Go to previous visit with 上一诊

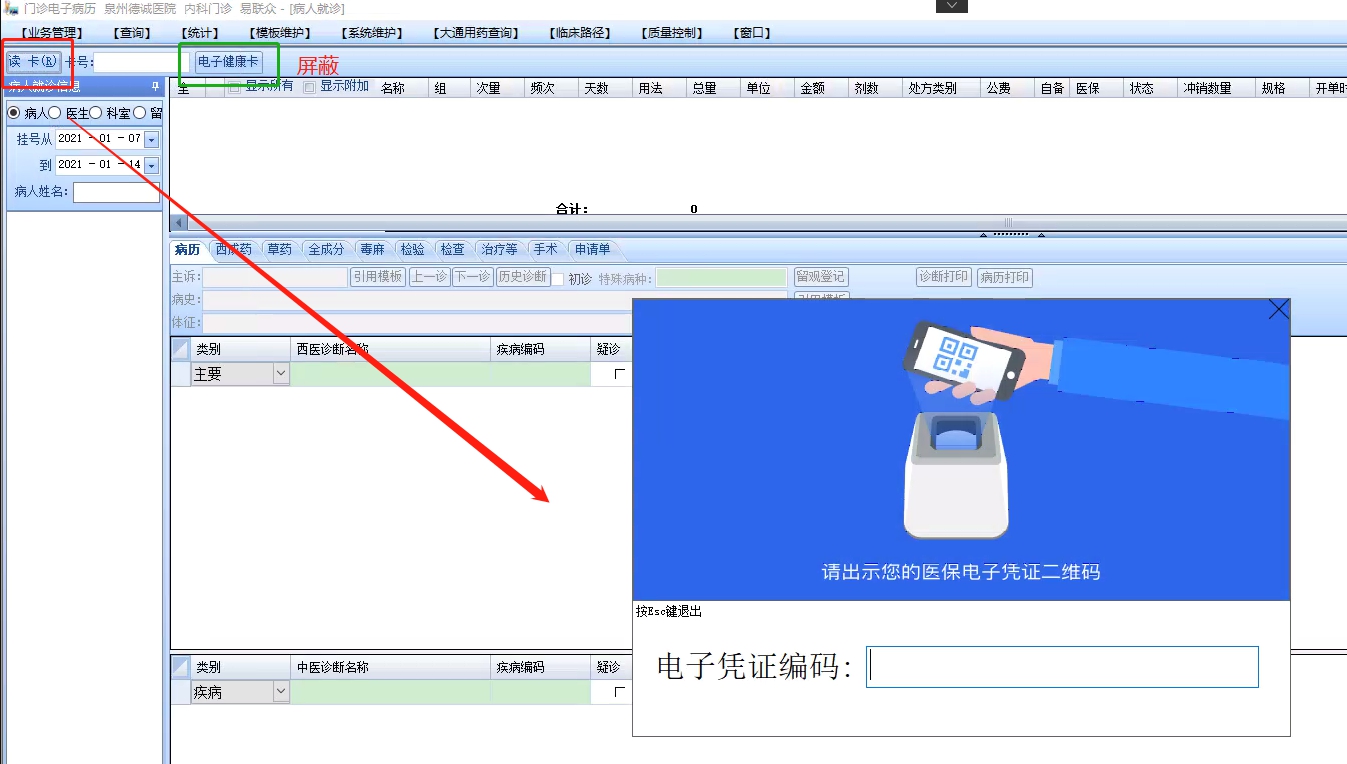click(429, 277)
